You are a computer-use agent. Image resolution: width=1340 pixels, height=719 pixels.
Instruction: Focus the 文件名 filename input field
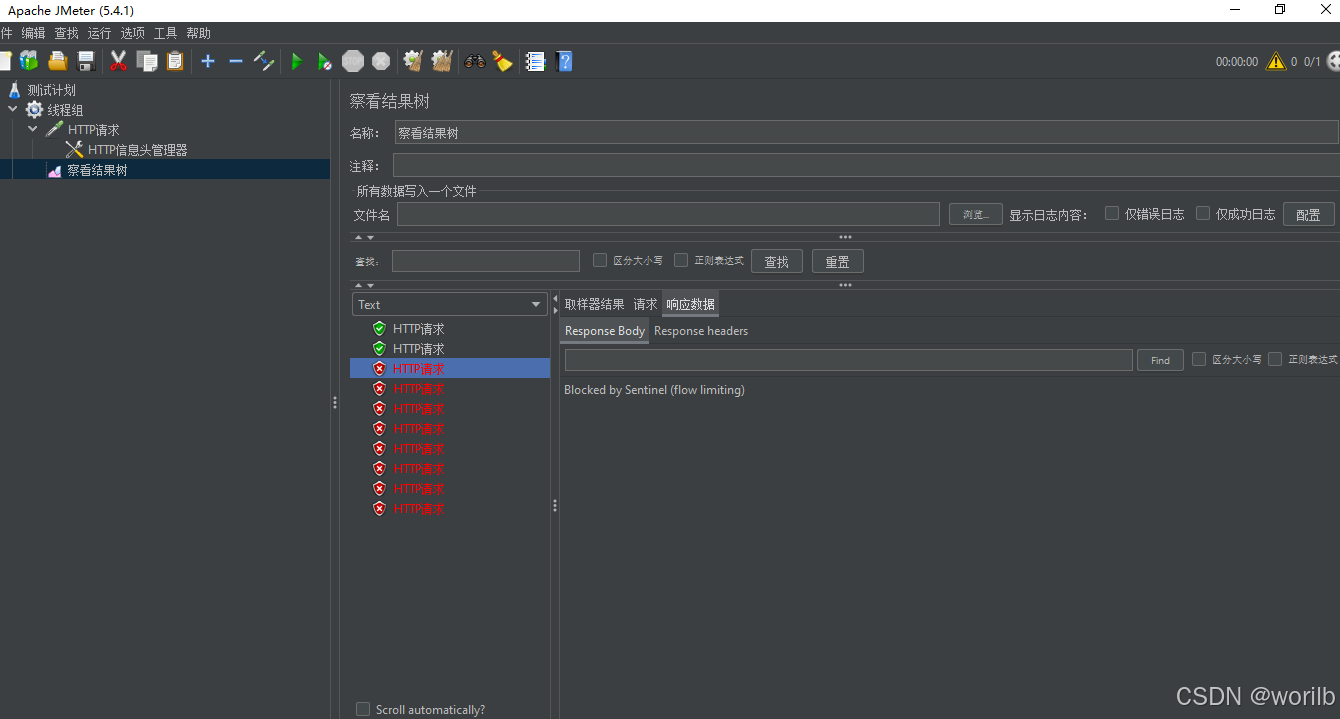(x=668, y=214)
